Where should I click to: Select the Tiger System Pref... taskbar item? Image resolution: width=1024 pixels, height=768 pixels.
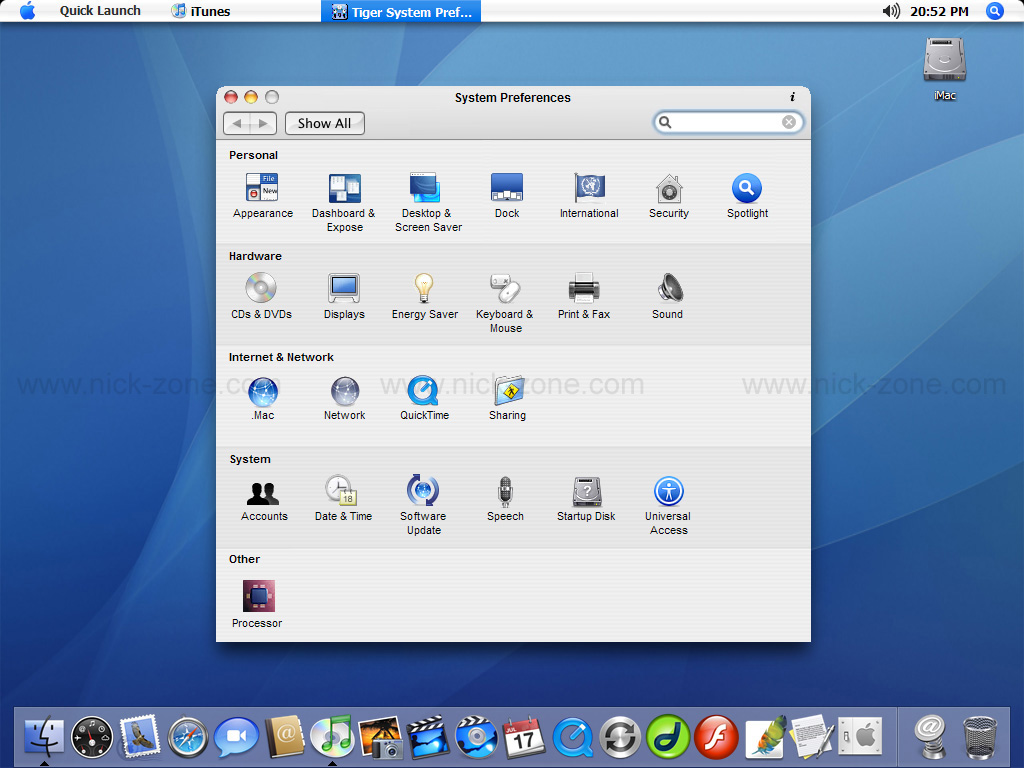pos(401,11)
